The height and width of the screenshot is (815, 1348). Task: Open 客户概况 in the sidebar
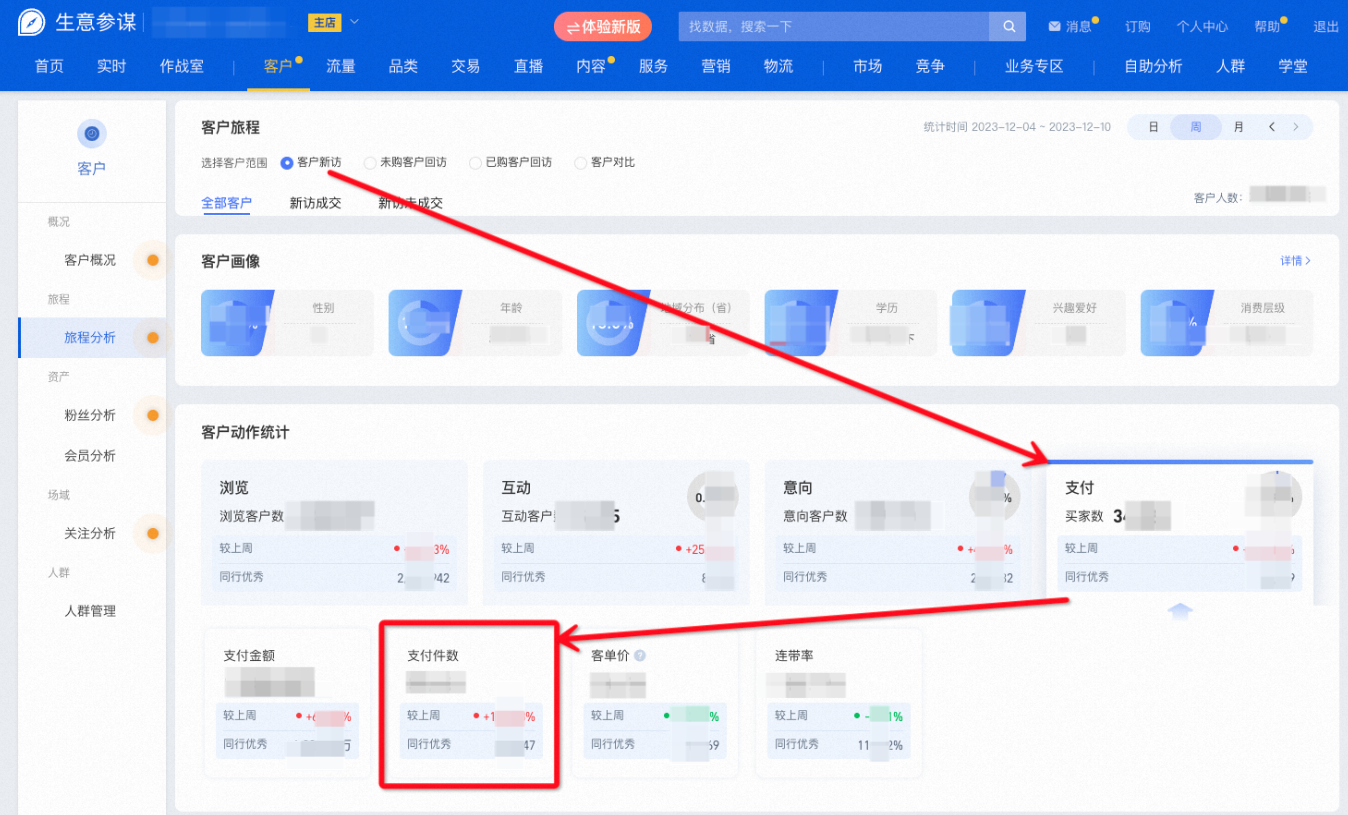click(90, 260)
